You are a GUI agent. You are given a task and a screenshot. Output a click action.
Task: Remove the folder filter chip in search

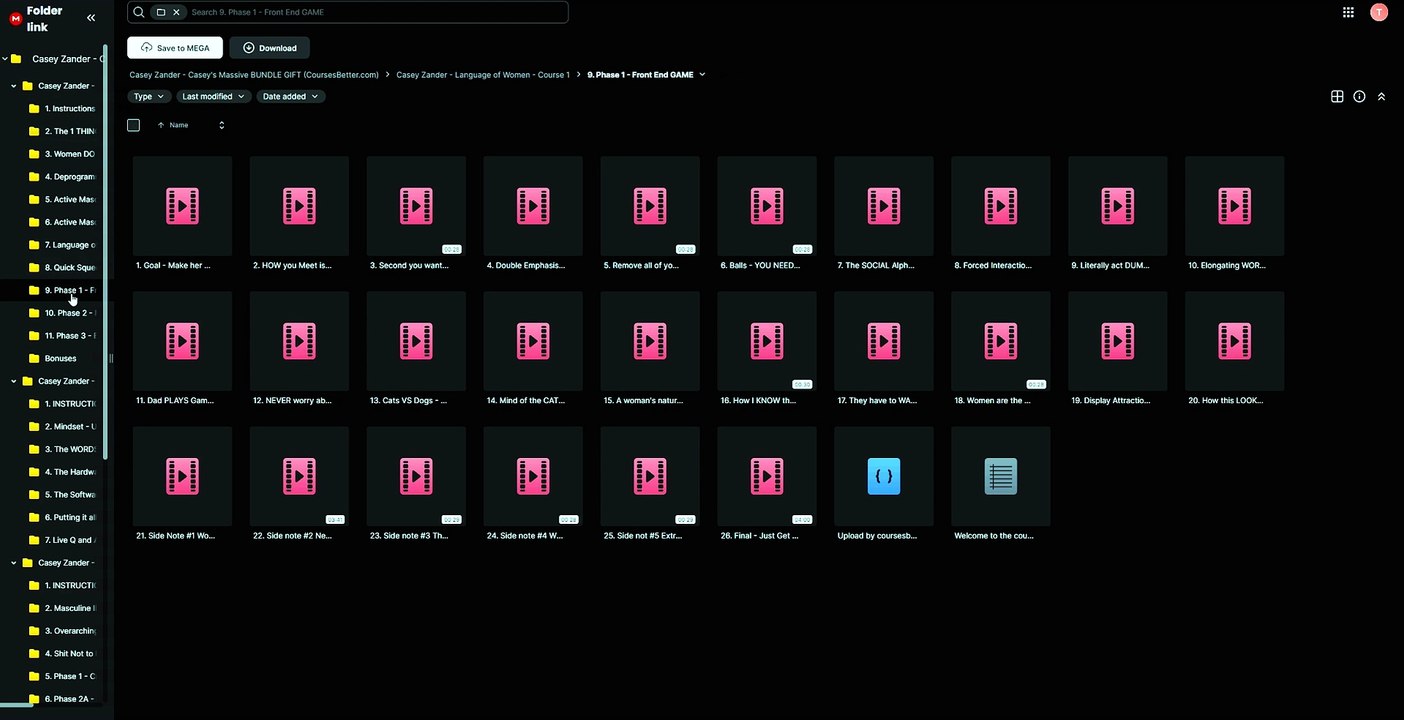176,12
